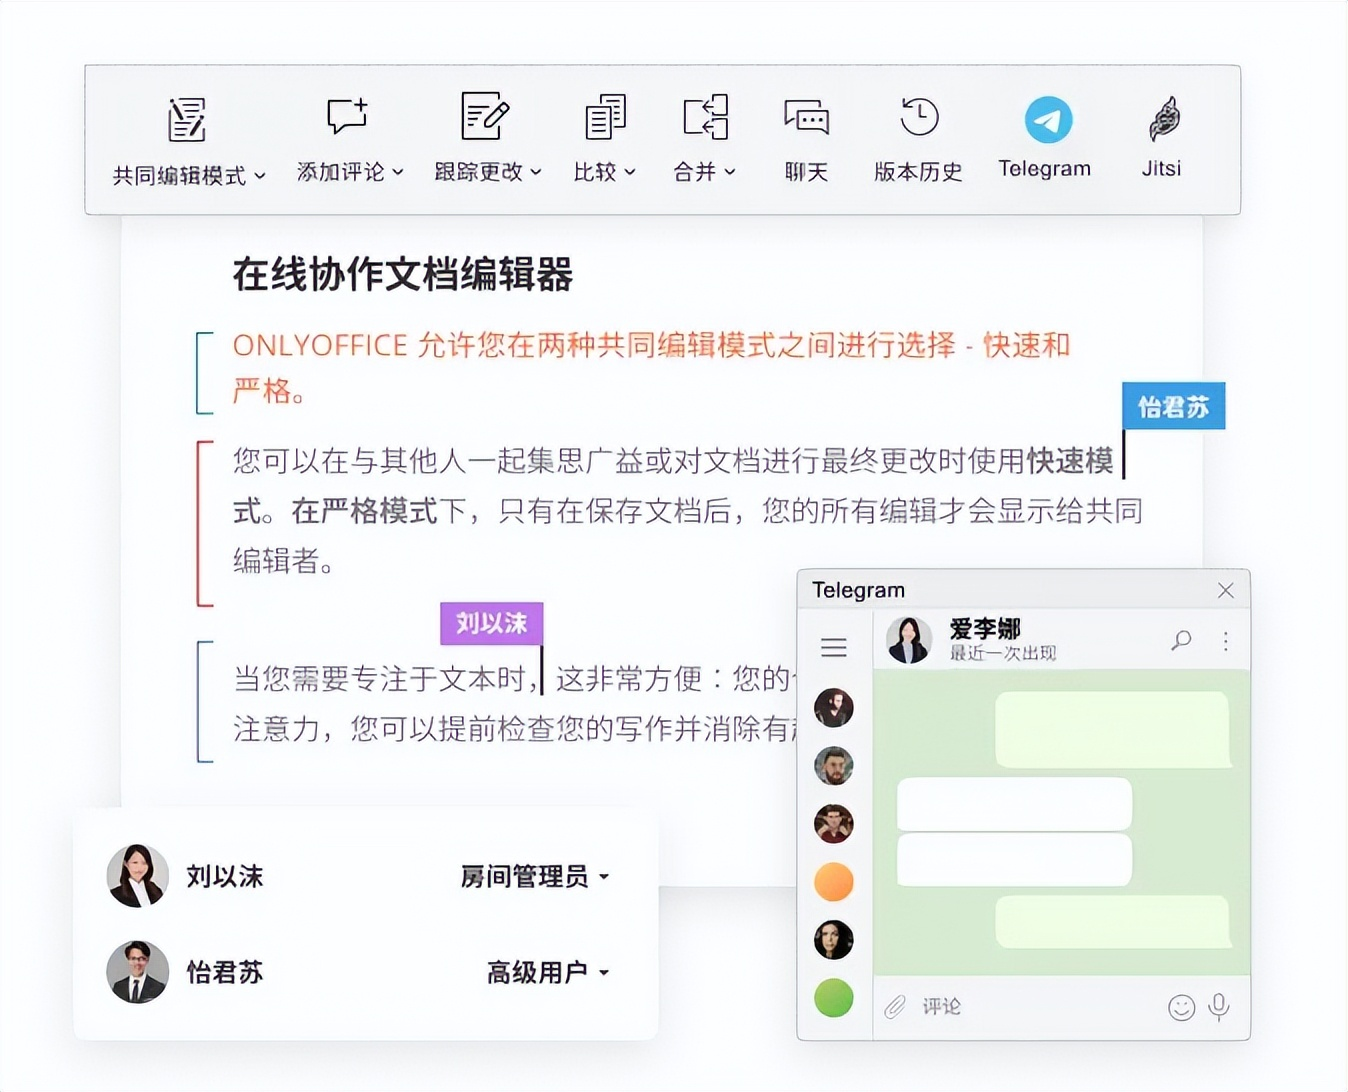Click the first white message bubble
Image resolution: width=1348 pixels, height=1092 pixels.
pyautogui.click(x=1014, y=804)
